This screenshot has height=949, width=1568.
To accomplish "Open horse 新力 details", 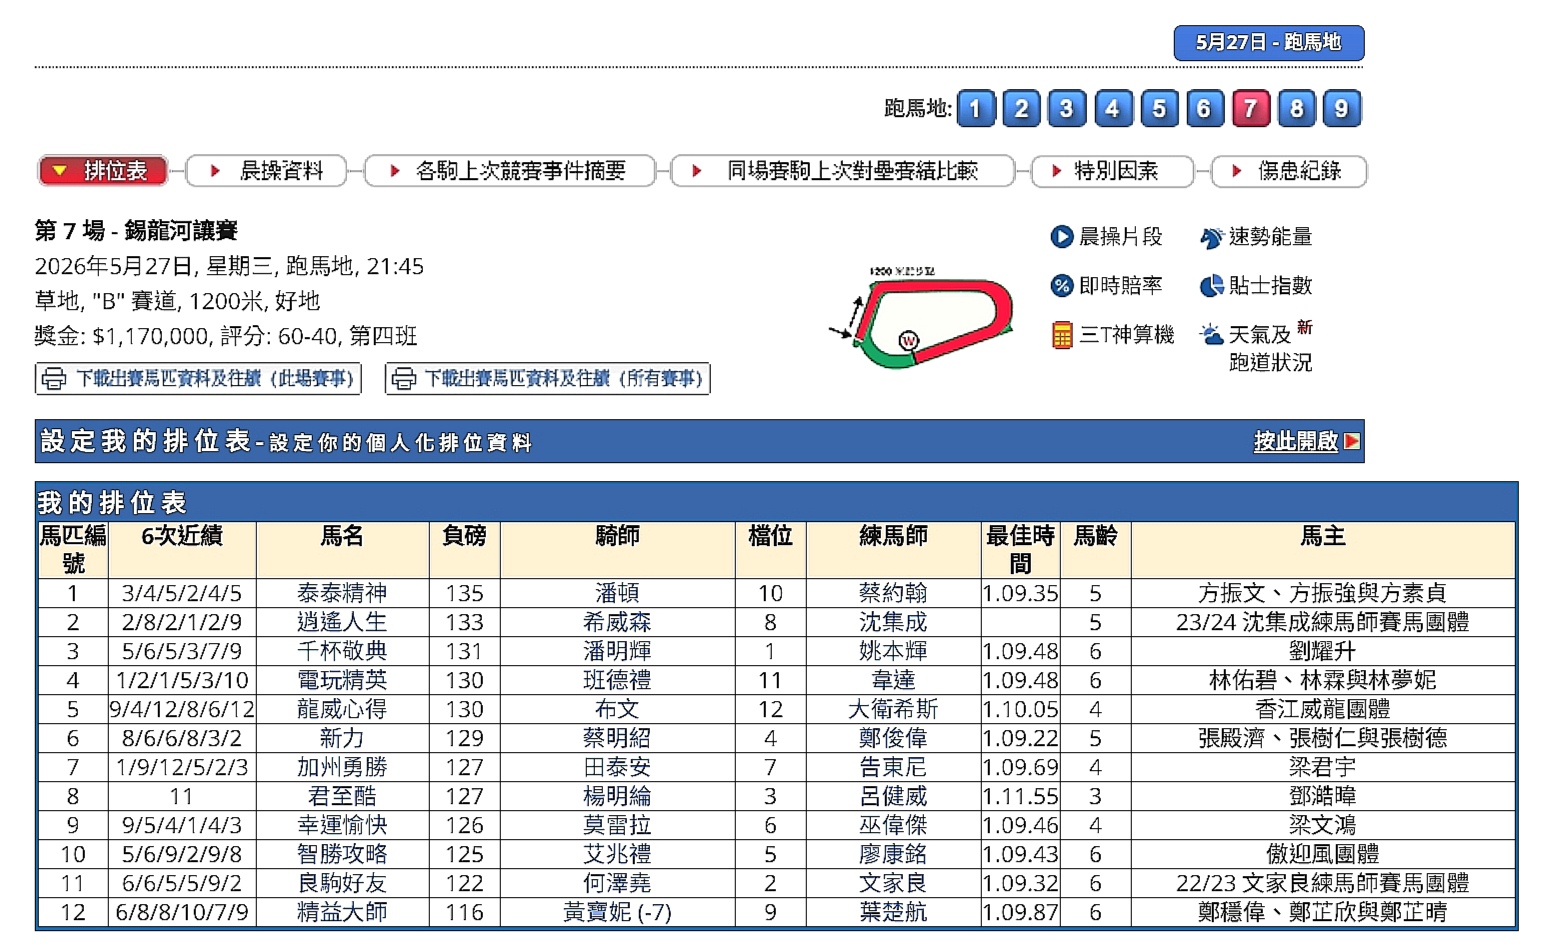I will (x=342, y=738).
